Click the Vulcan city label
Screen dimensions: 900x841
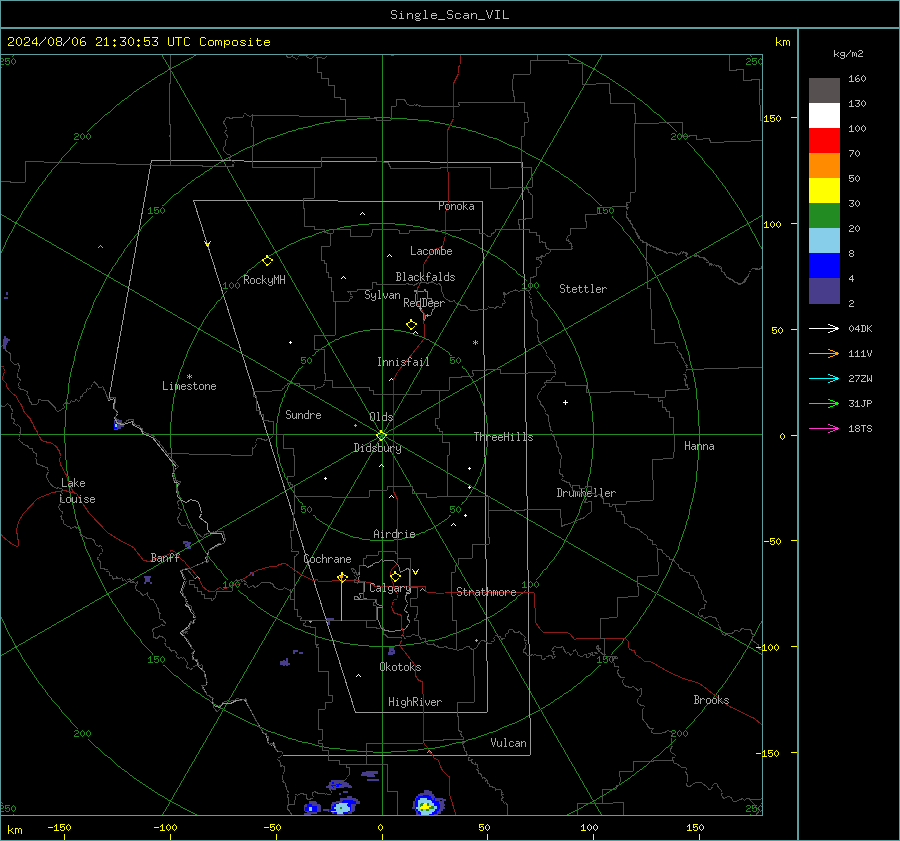508,743
